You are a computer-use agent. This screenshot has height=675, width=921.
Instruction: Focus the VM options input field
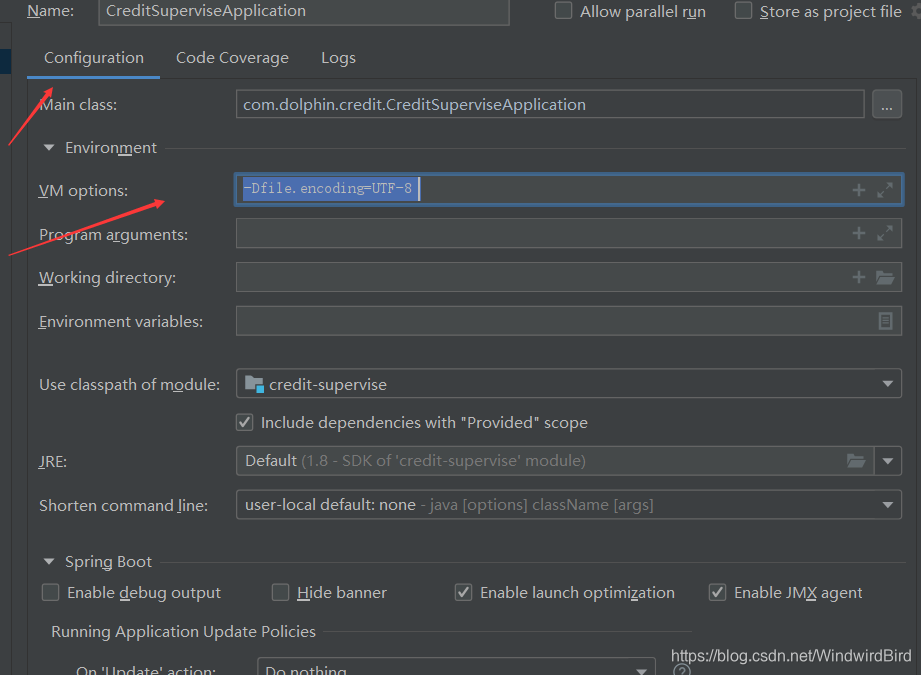(569, 189)
